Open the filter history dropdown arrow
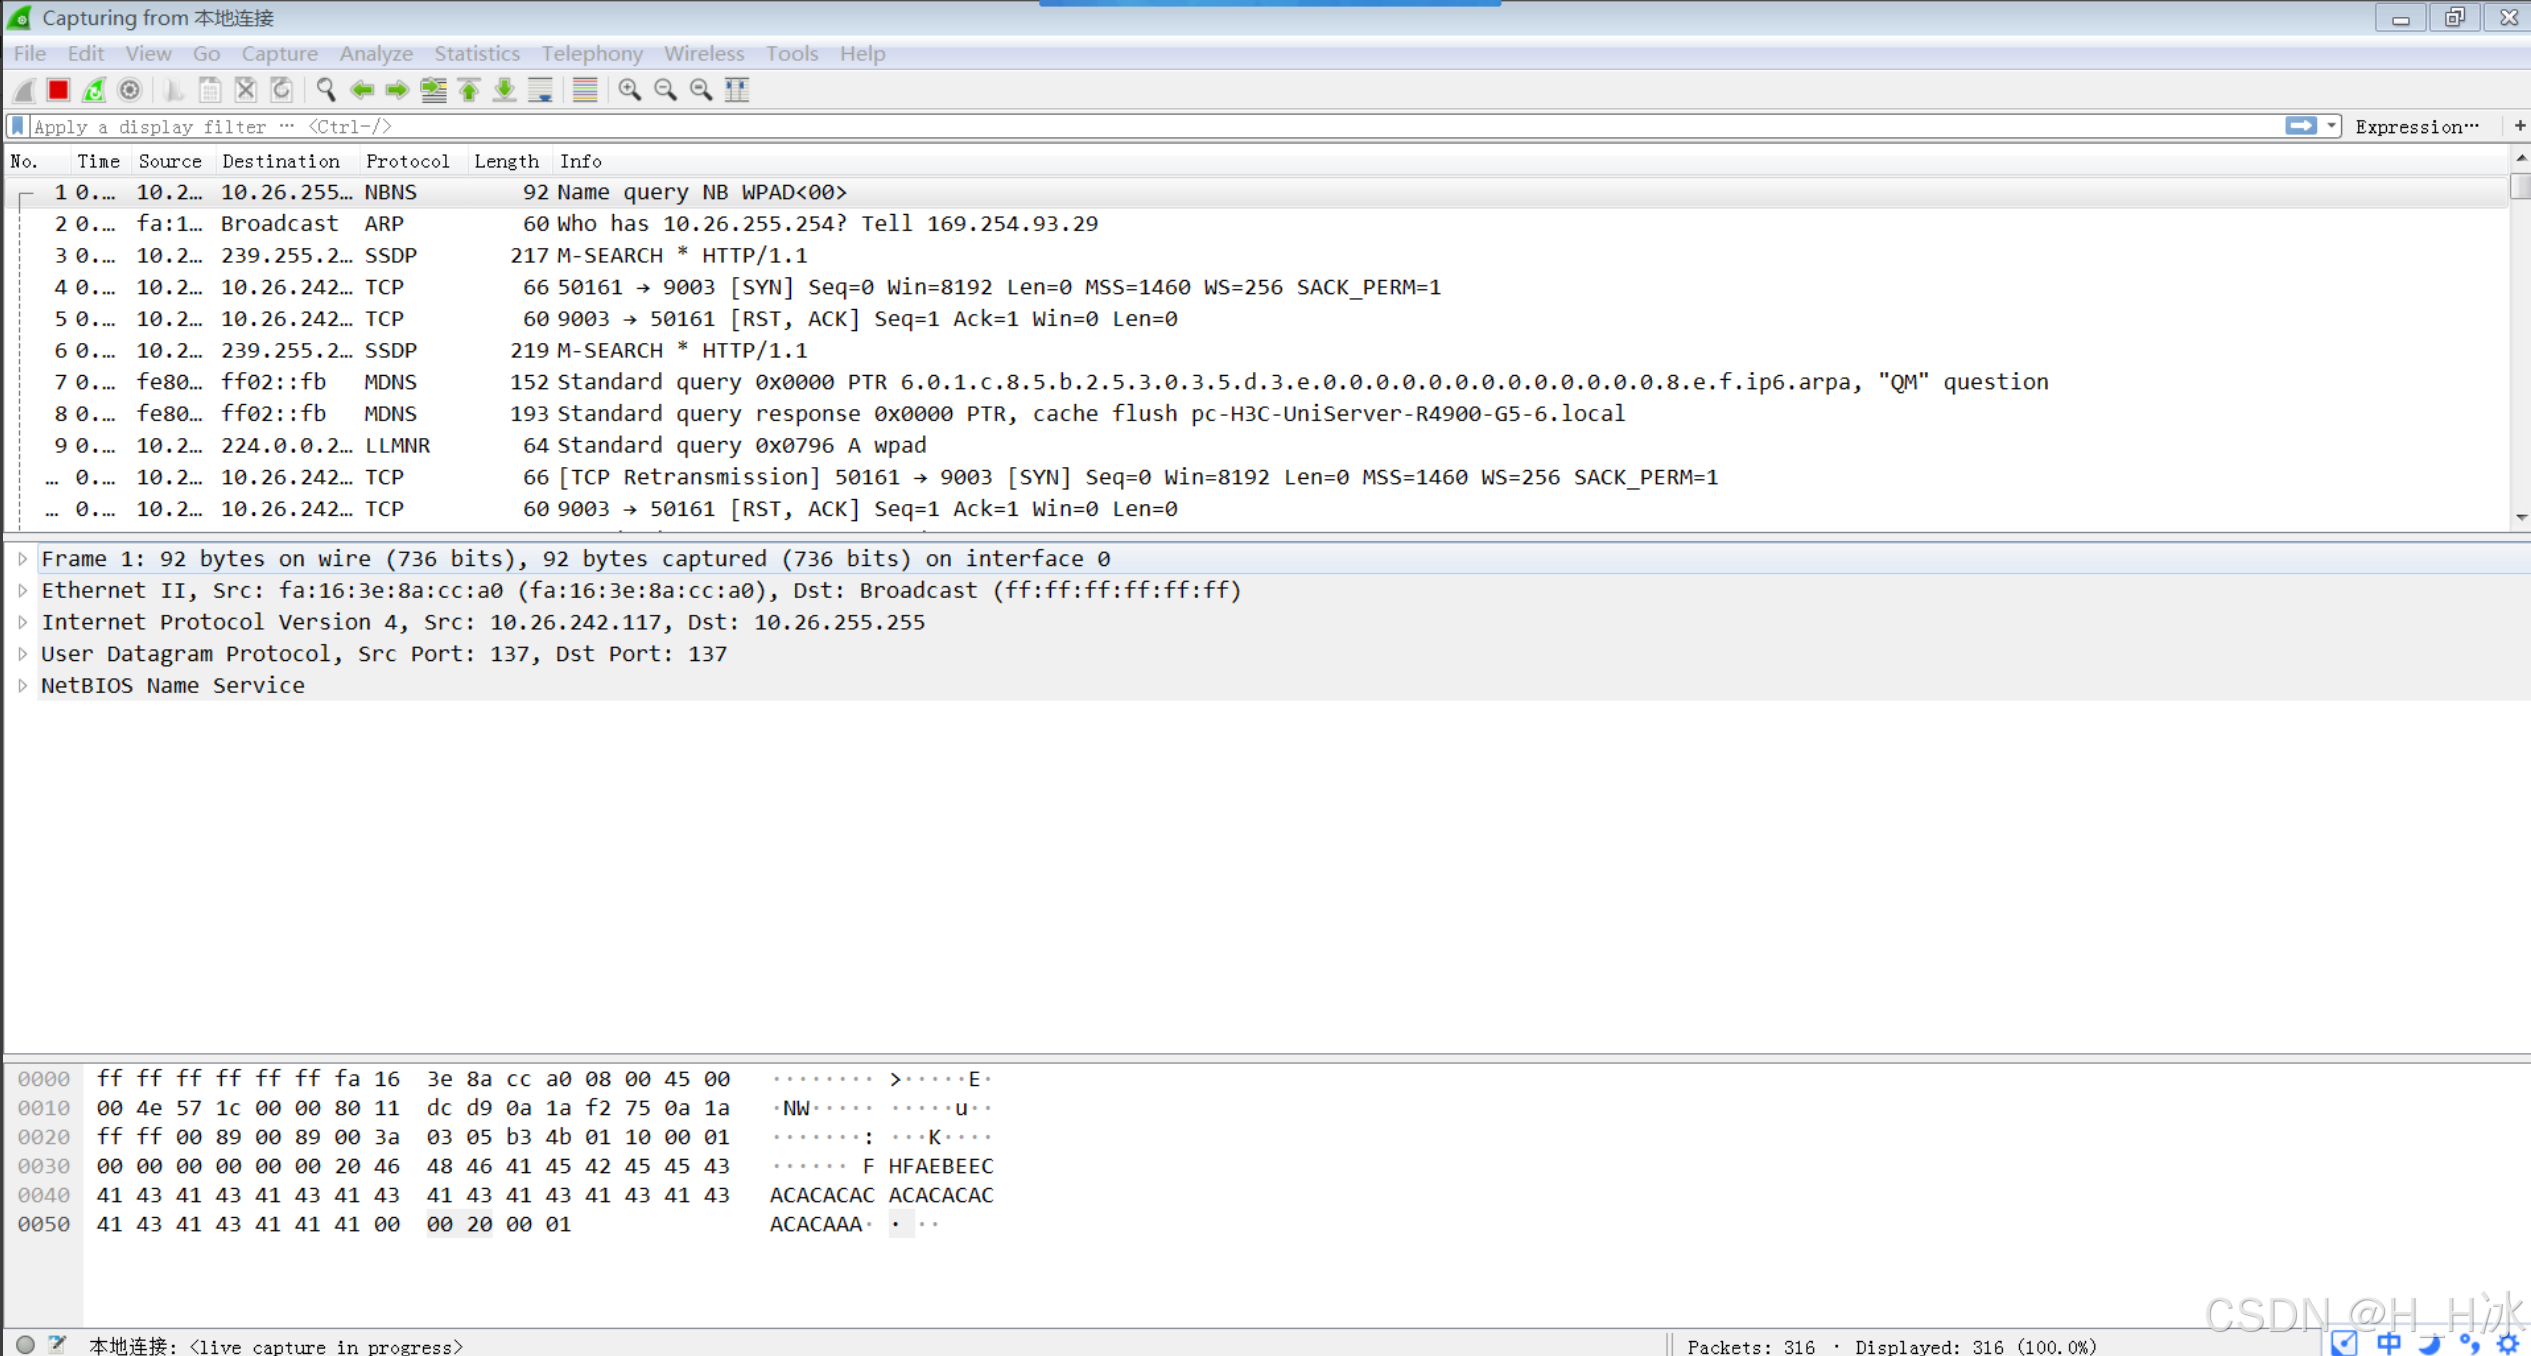 (x=2331, y=126)
